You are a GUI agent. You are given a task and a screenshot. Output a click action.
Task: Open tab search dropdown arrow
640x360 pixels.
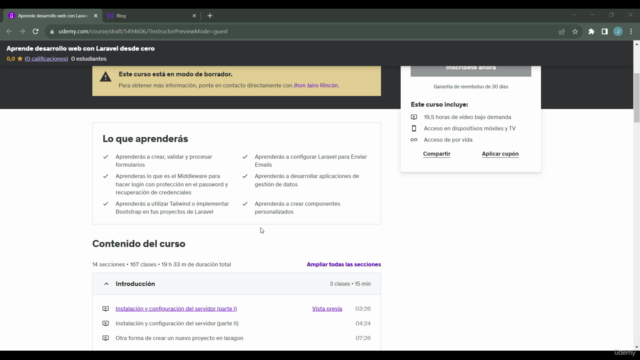[x=574, y=15]
